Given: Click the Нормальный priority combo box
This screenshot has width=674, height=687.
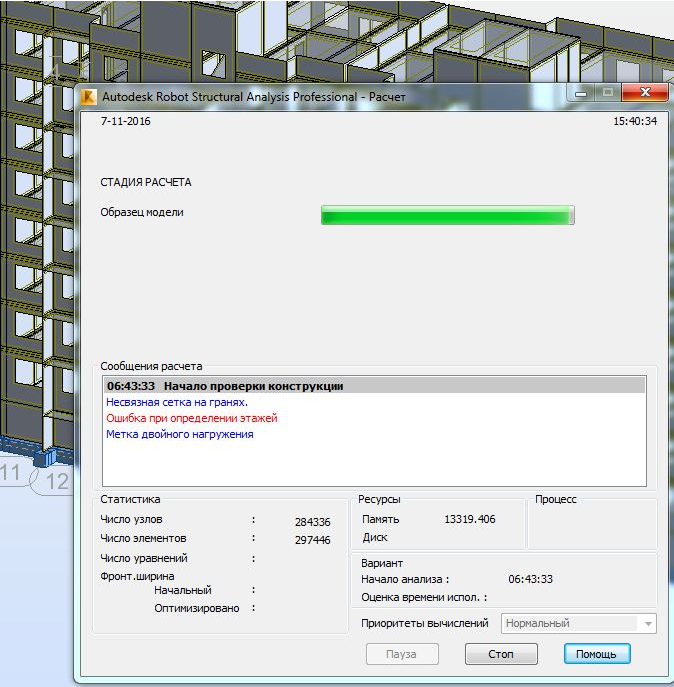Looking at the screenshot, I should (x=570, y=624).
